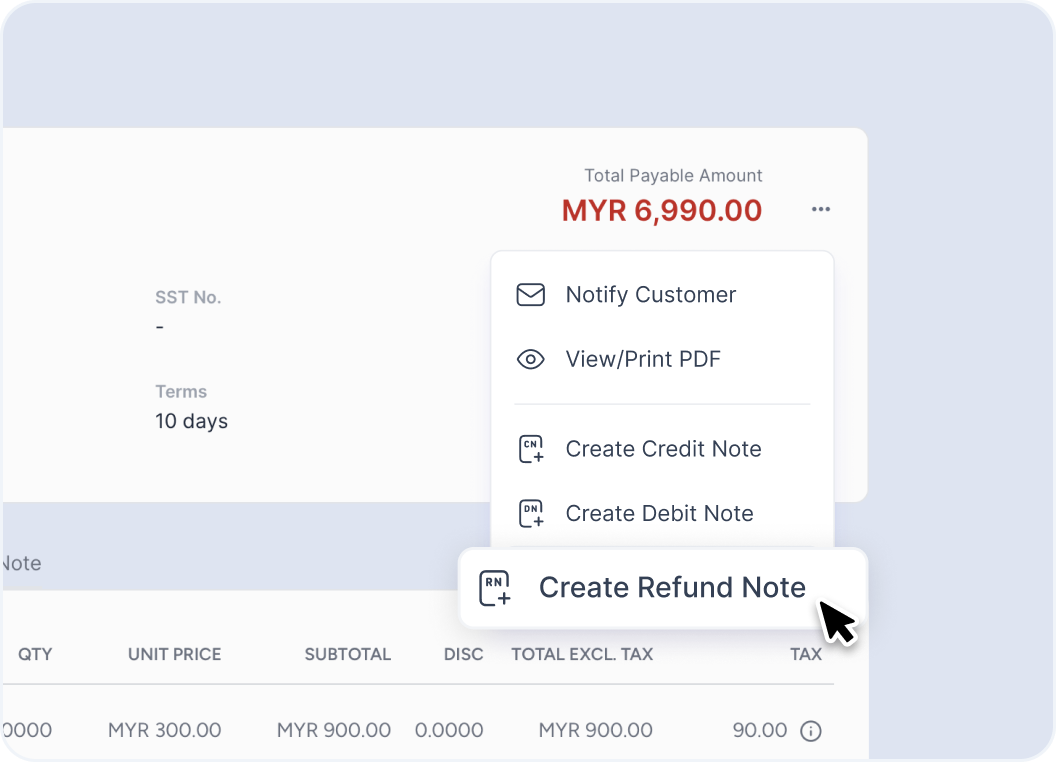Click the DN debit note icon
1056x762 pixels.
point(531,513)
